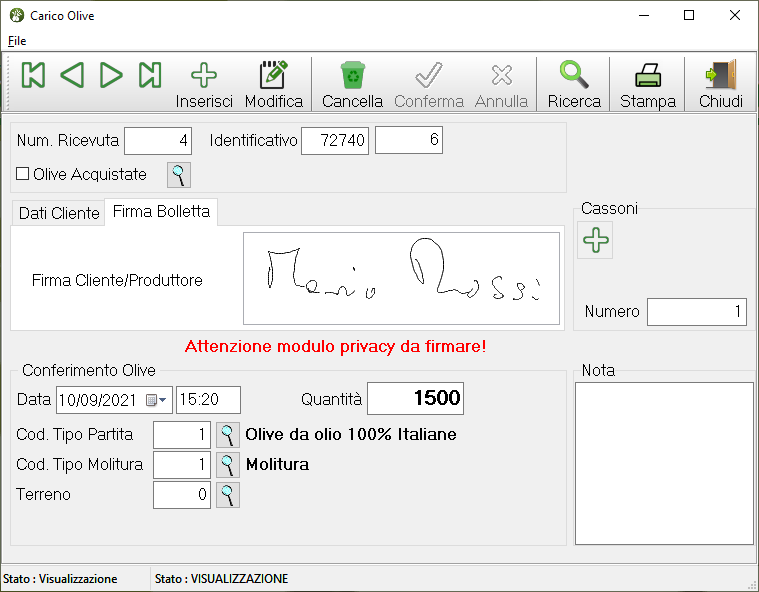
Task: Click the Identificativo field showing 6
Action: [x=409, y=140]
